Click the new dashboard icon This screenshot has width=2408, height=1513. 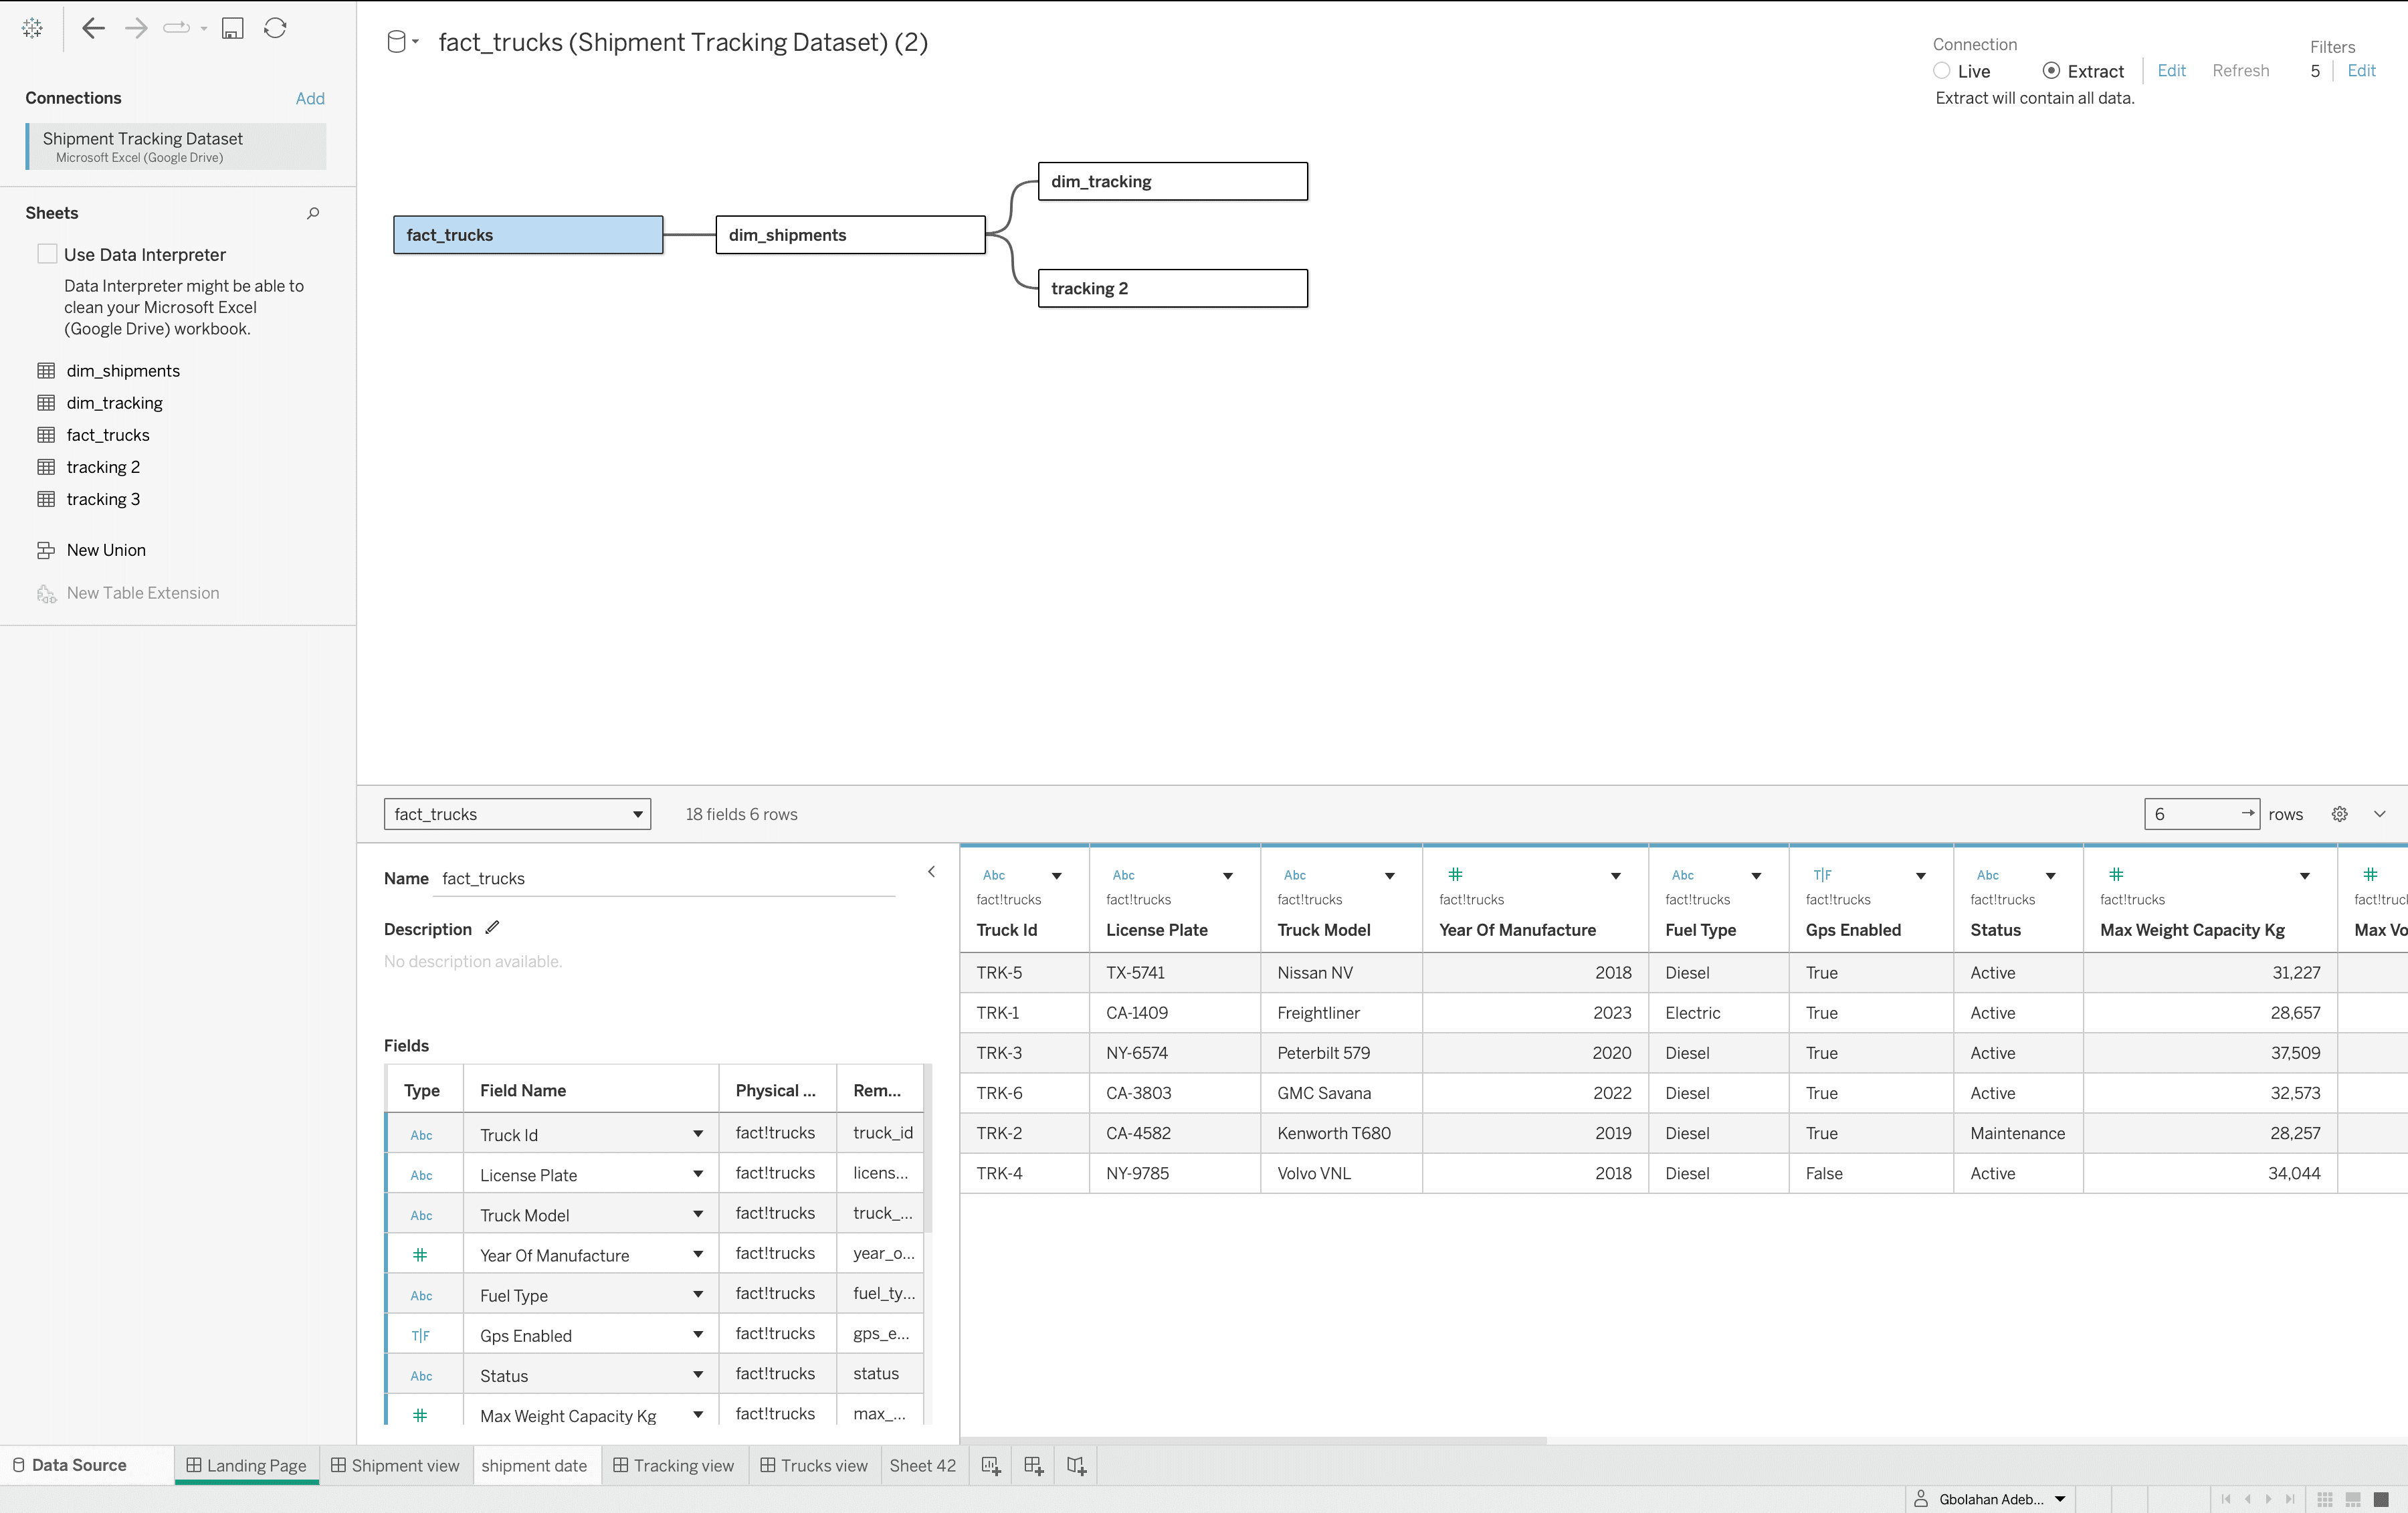tap(1033, 1465)
